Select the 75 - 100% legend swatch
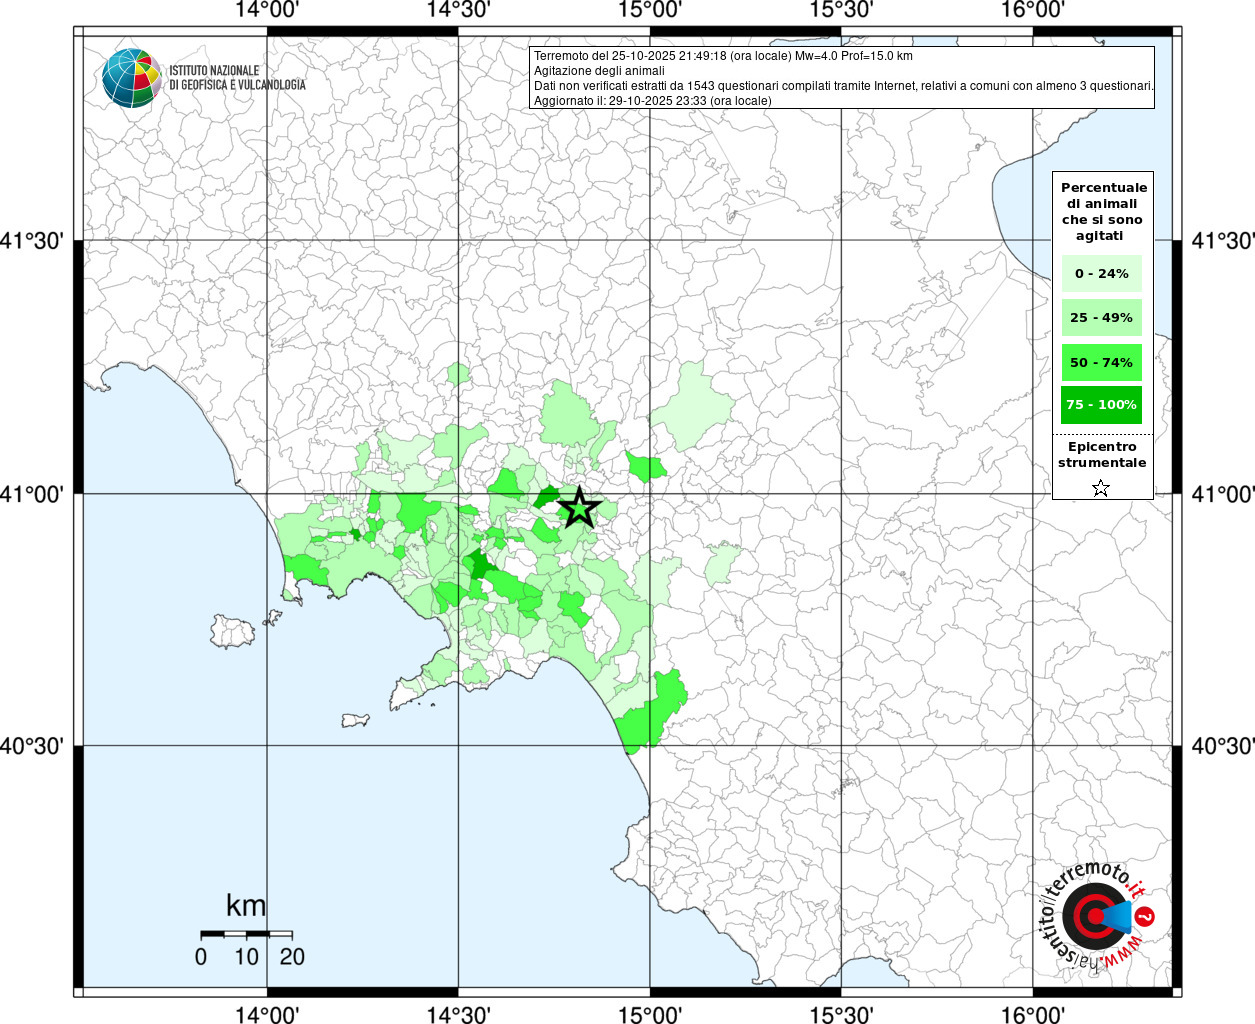Screen dimensions: 1255x1024 point(1101,405)
